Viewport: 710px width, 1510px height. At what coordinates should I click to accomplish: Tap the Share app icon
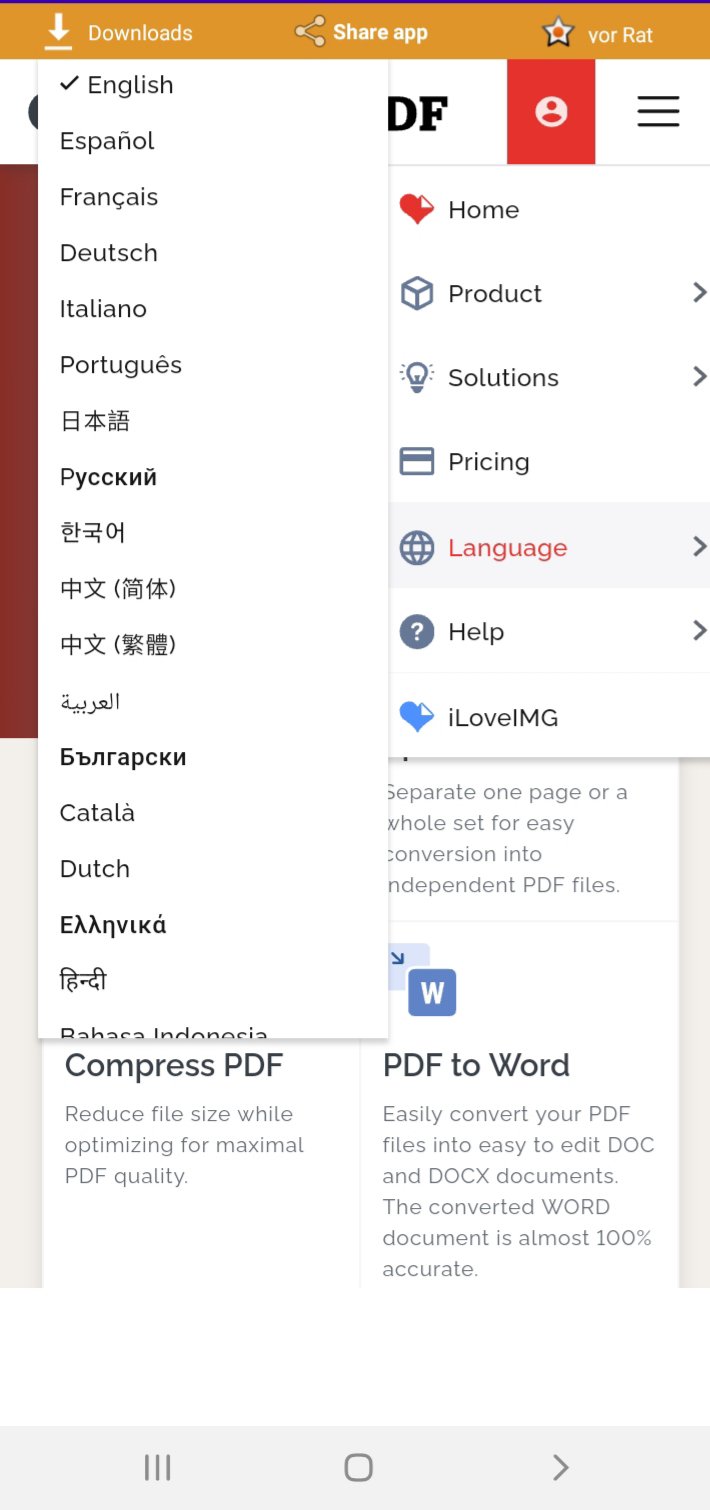coord(310,32)
